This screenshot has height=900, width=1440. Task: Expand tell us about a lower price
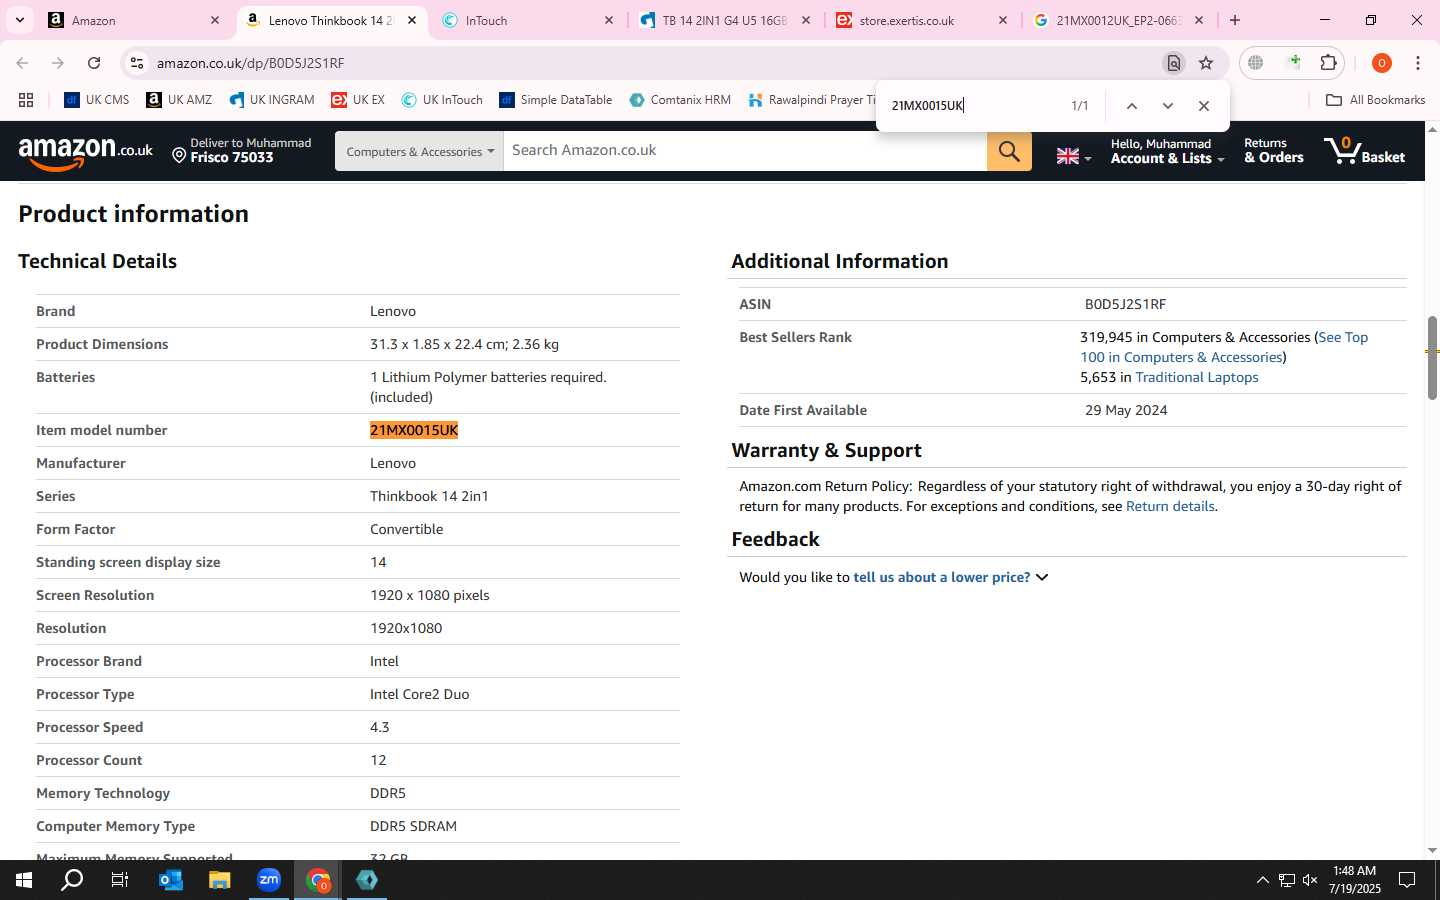point(950,577)
